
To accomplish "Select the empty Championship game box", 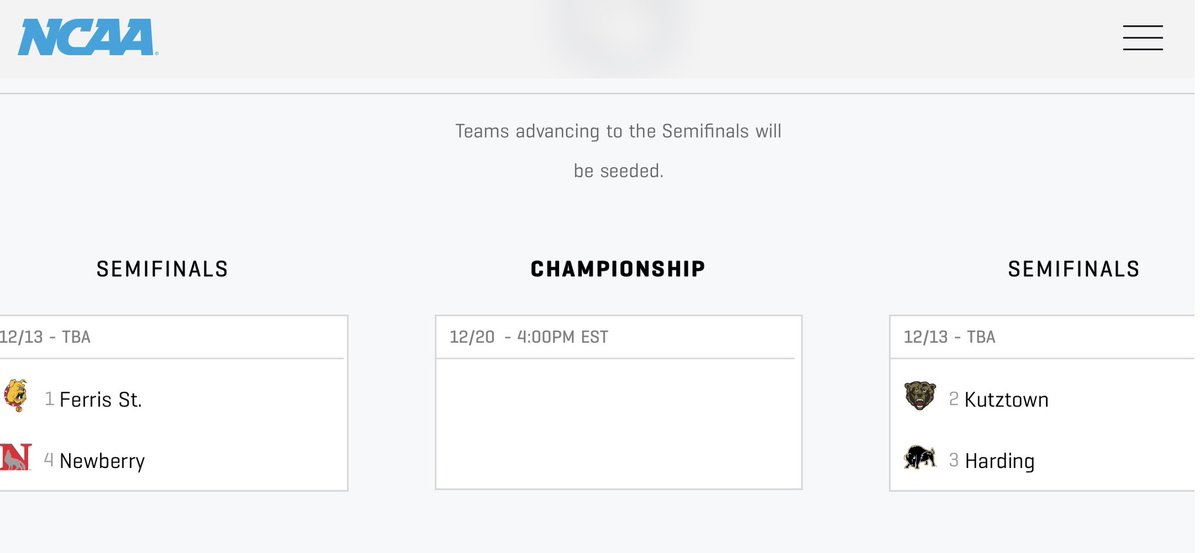I will coord(618,425).
